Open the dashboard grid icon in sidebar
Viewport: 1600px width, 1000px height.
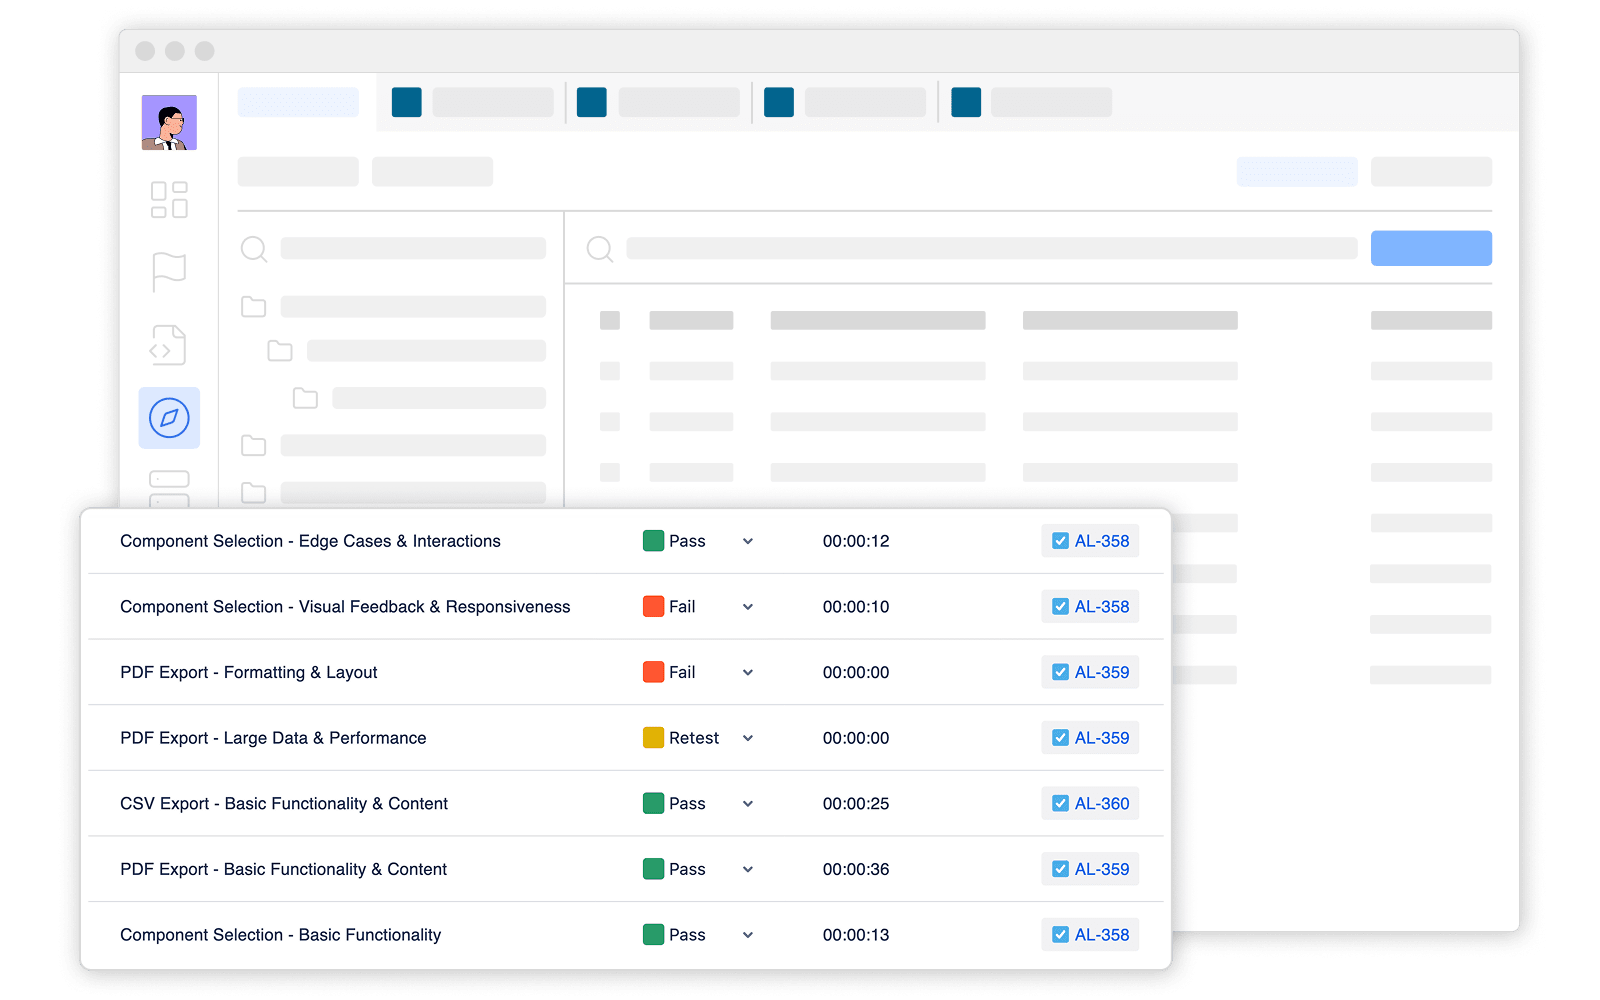(x=169, y=199)
